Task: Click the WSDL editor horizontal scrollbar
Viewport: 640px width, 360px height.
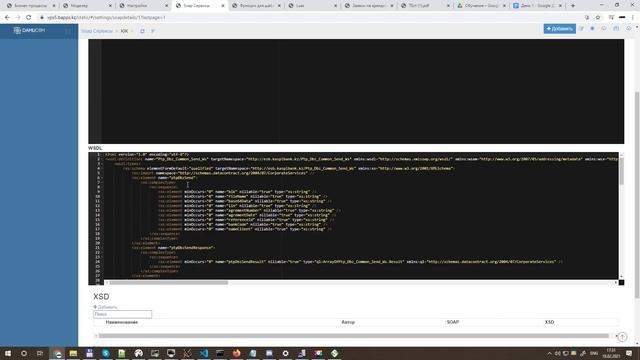Action: (x=169, y=282)
